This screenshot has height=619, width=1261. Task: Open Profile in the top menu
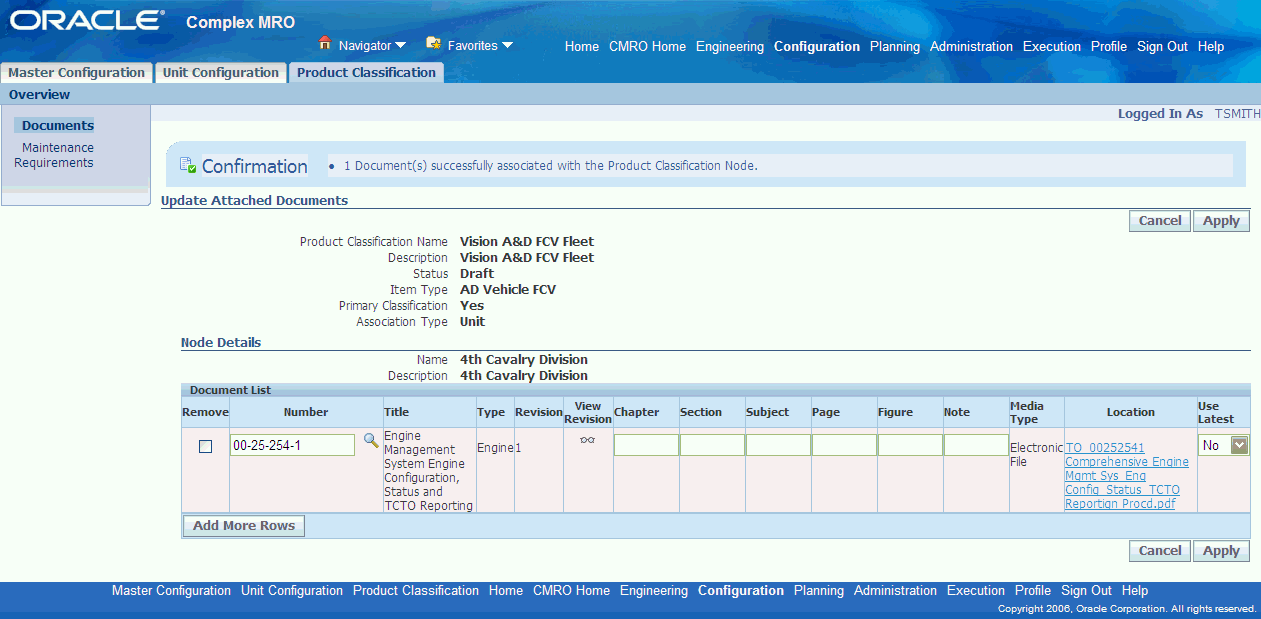tap(1109, 47)
